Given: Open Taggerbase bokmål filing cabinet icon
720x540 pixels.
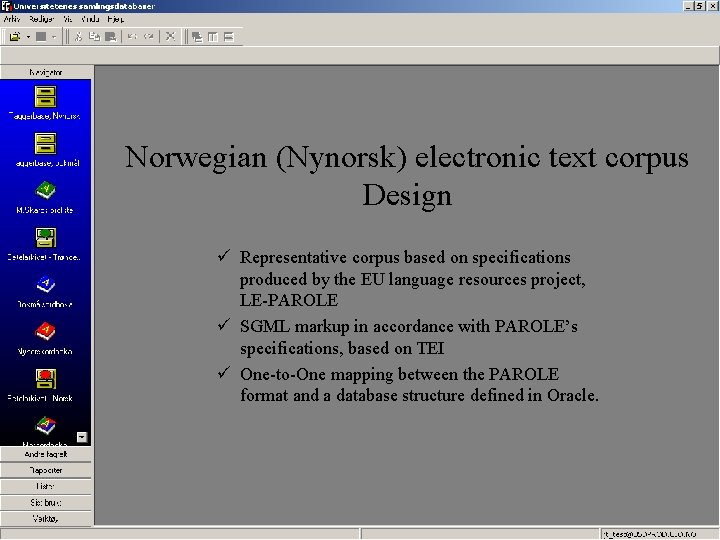Looking at the screenshot, I should point(45,144).
